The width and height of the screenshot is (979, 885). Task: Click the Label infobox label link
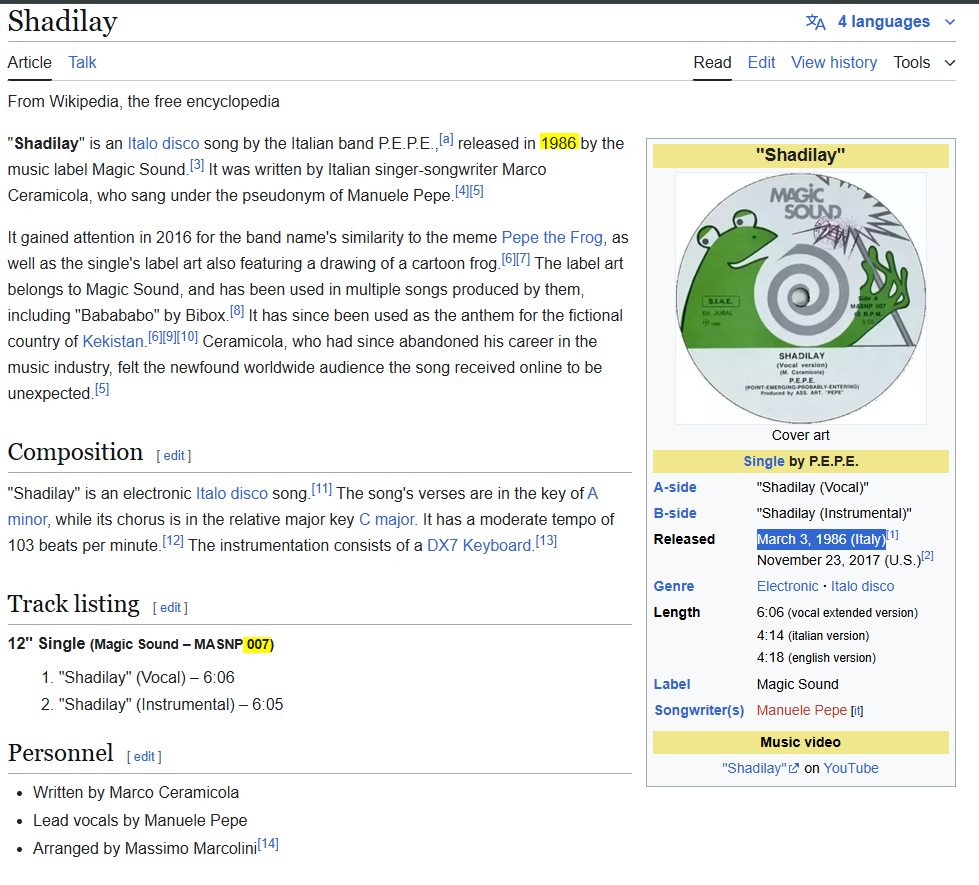click(672, 685)
